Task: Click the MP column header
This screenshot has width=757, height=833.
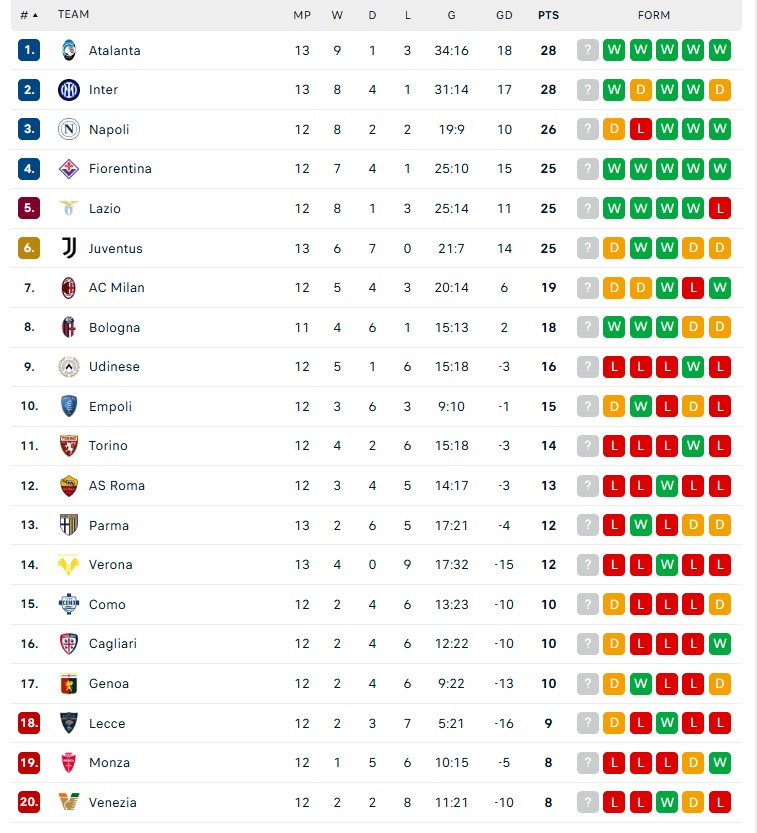Action: 302,15
